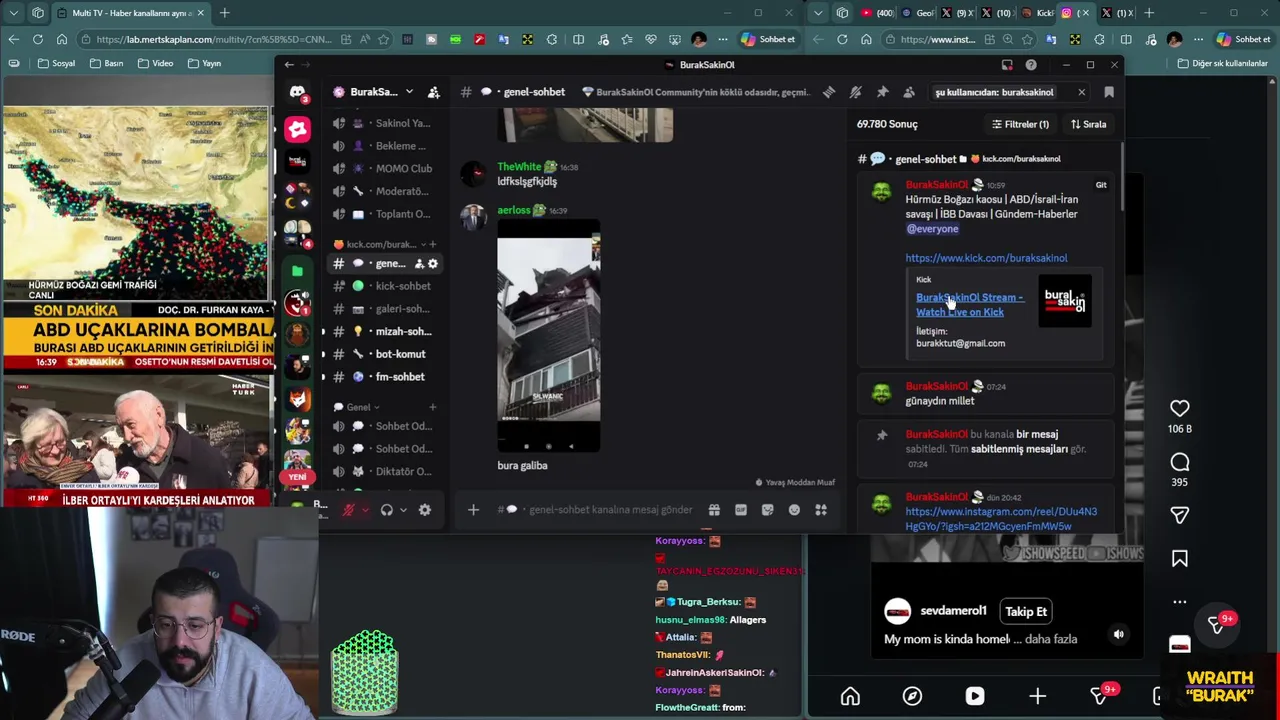Open BurakSa server menu dropdown

409,92
